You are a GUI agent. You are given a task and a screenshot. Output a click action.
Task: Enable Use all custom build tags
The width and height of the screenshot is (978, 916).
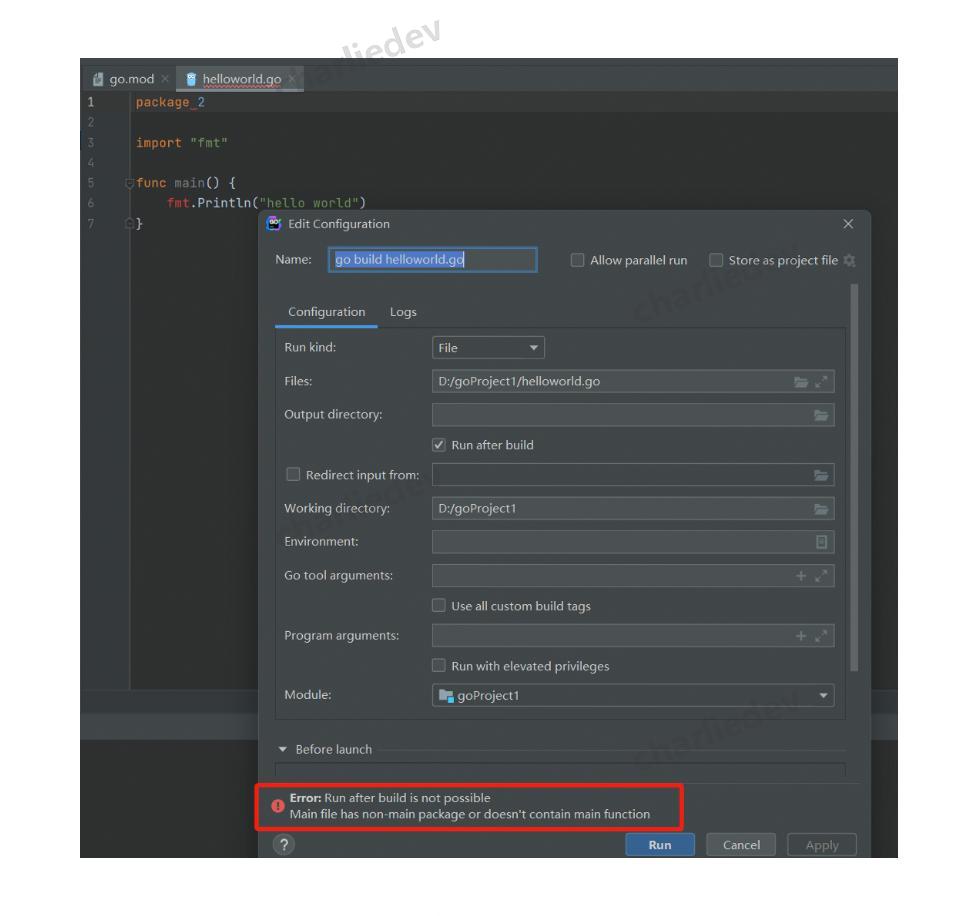point(439,605)
